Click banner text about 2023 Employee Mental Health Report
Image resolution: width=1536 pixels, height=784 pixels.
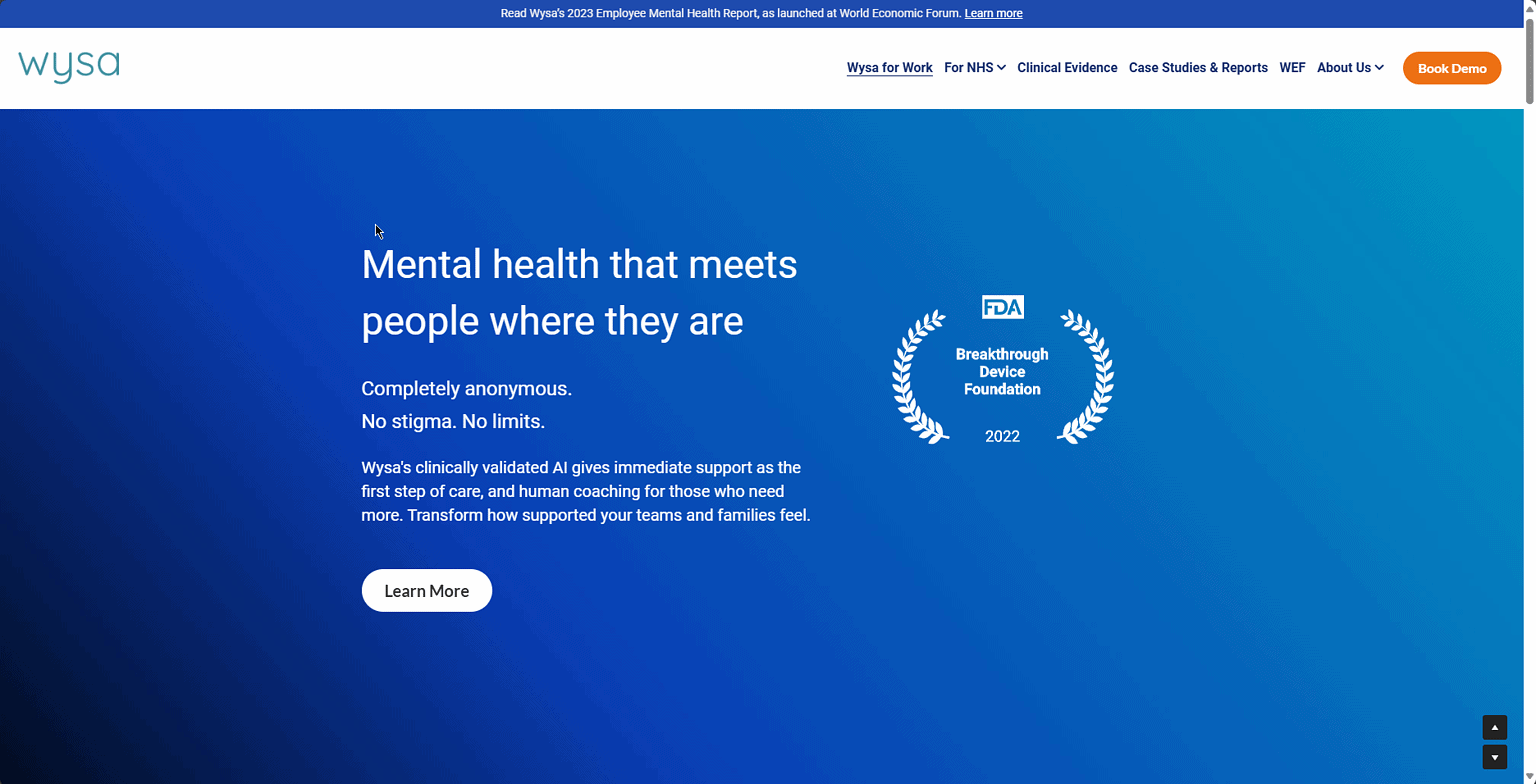[731, 13]
